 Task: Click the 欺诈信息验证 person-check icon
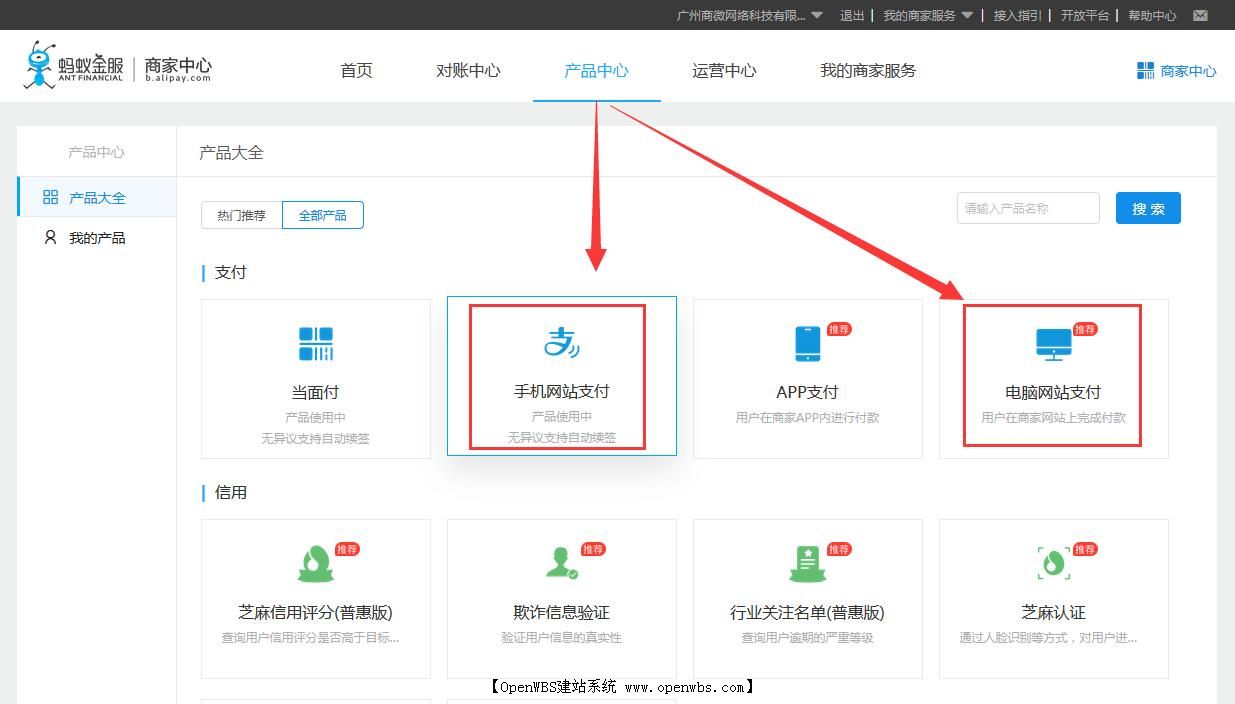[561, 563]
